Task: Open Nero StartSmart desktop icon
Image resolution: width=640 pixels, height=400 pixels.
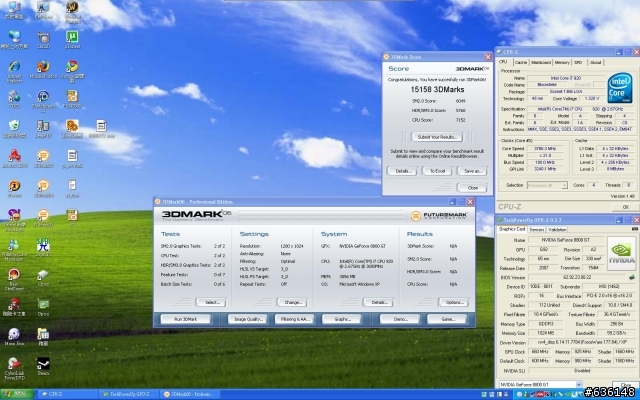Action: [14, 279]
